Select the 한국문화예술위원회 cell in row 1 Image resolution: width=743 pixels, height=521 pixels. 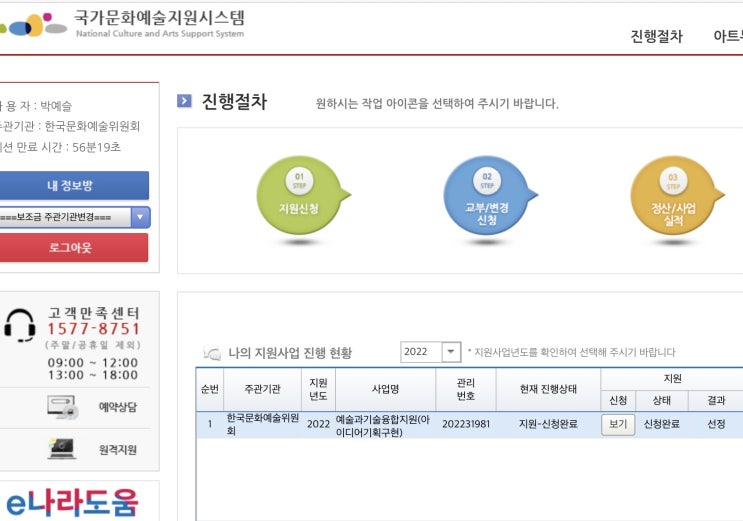[x=262, y=424]
